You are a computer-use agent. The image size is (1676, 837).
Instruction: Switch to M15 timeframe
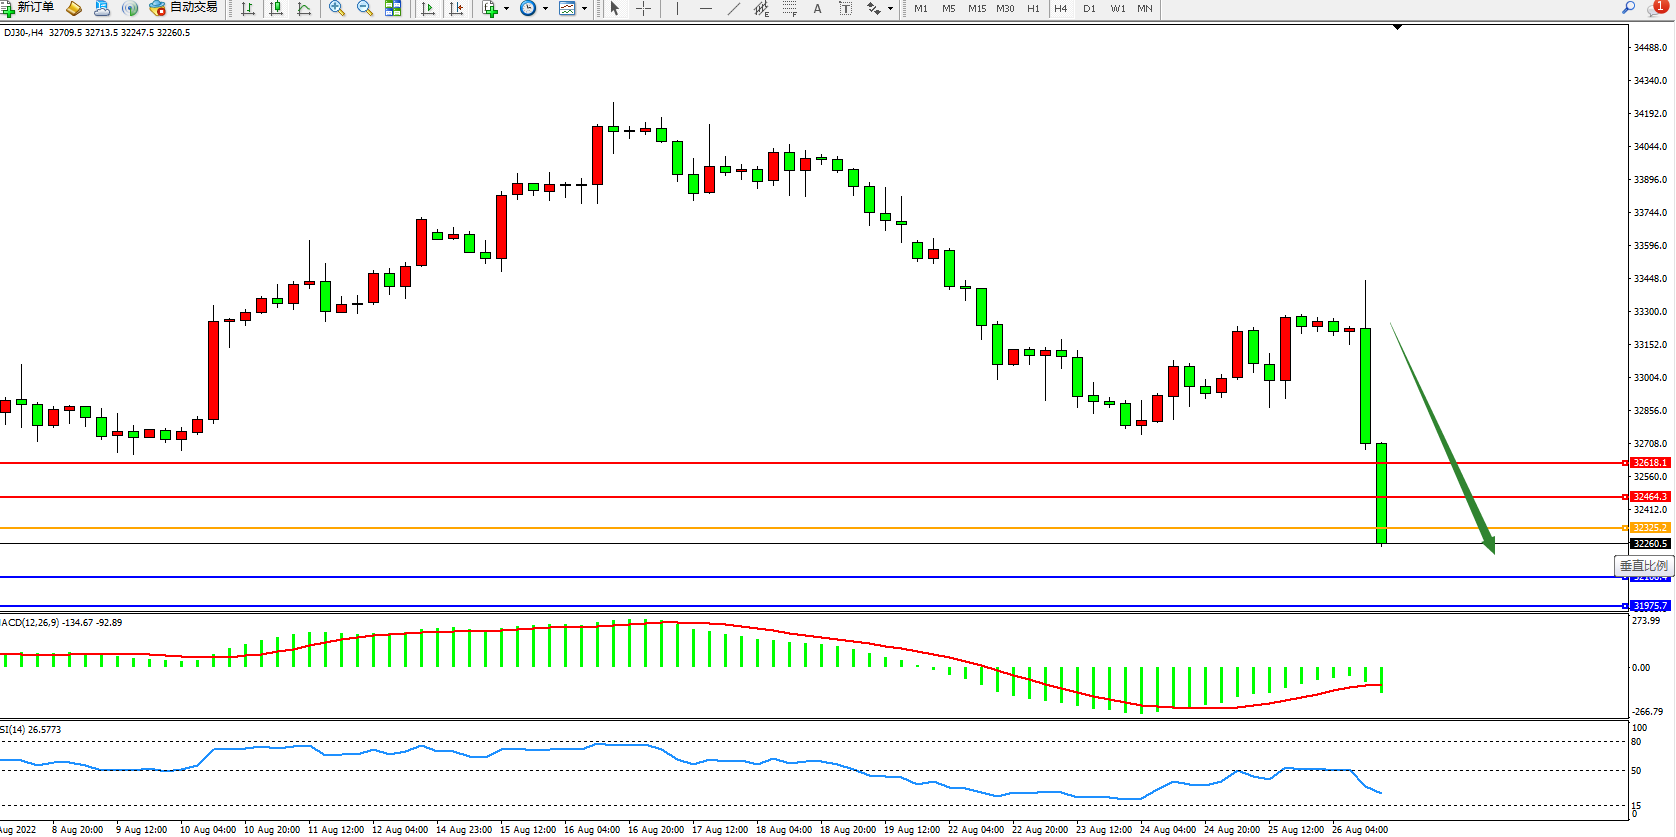[x=976, y=8]
